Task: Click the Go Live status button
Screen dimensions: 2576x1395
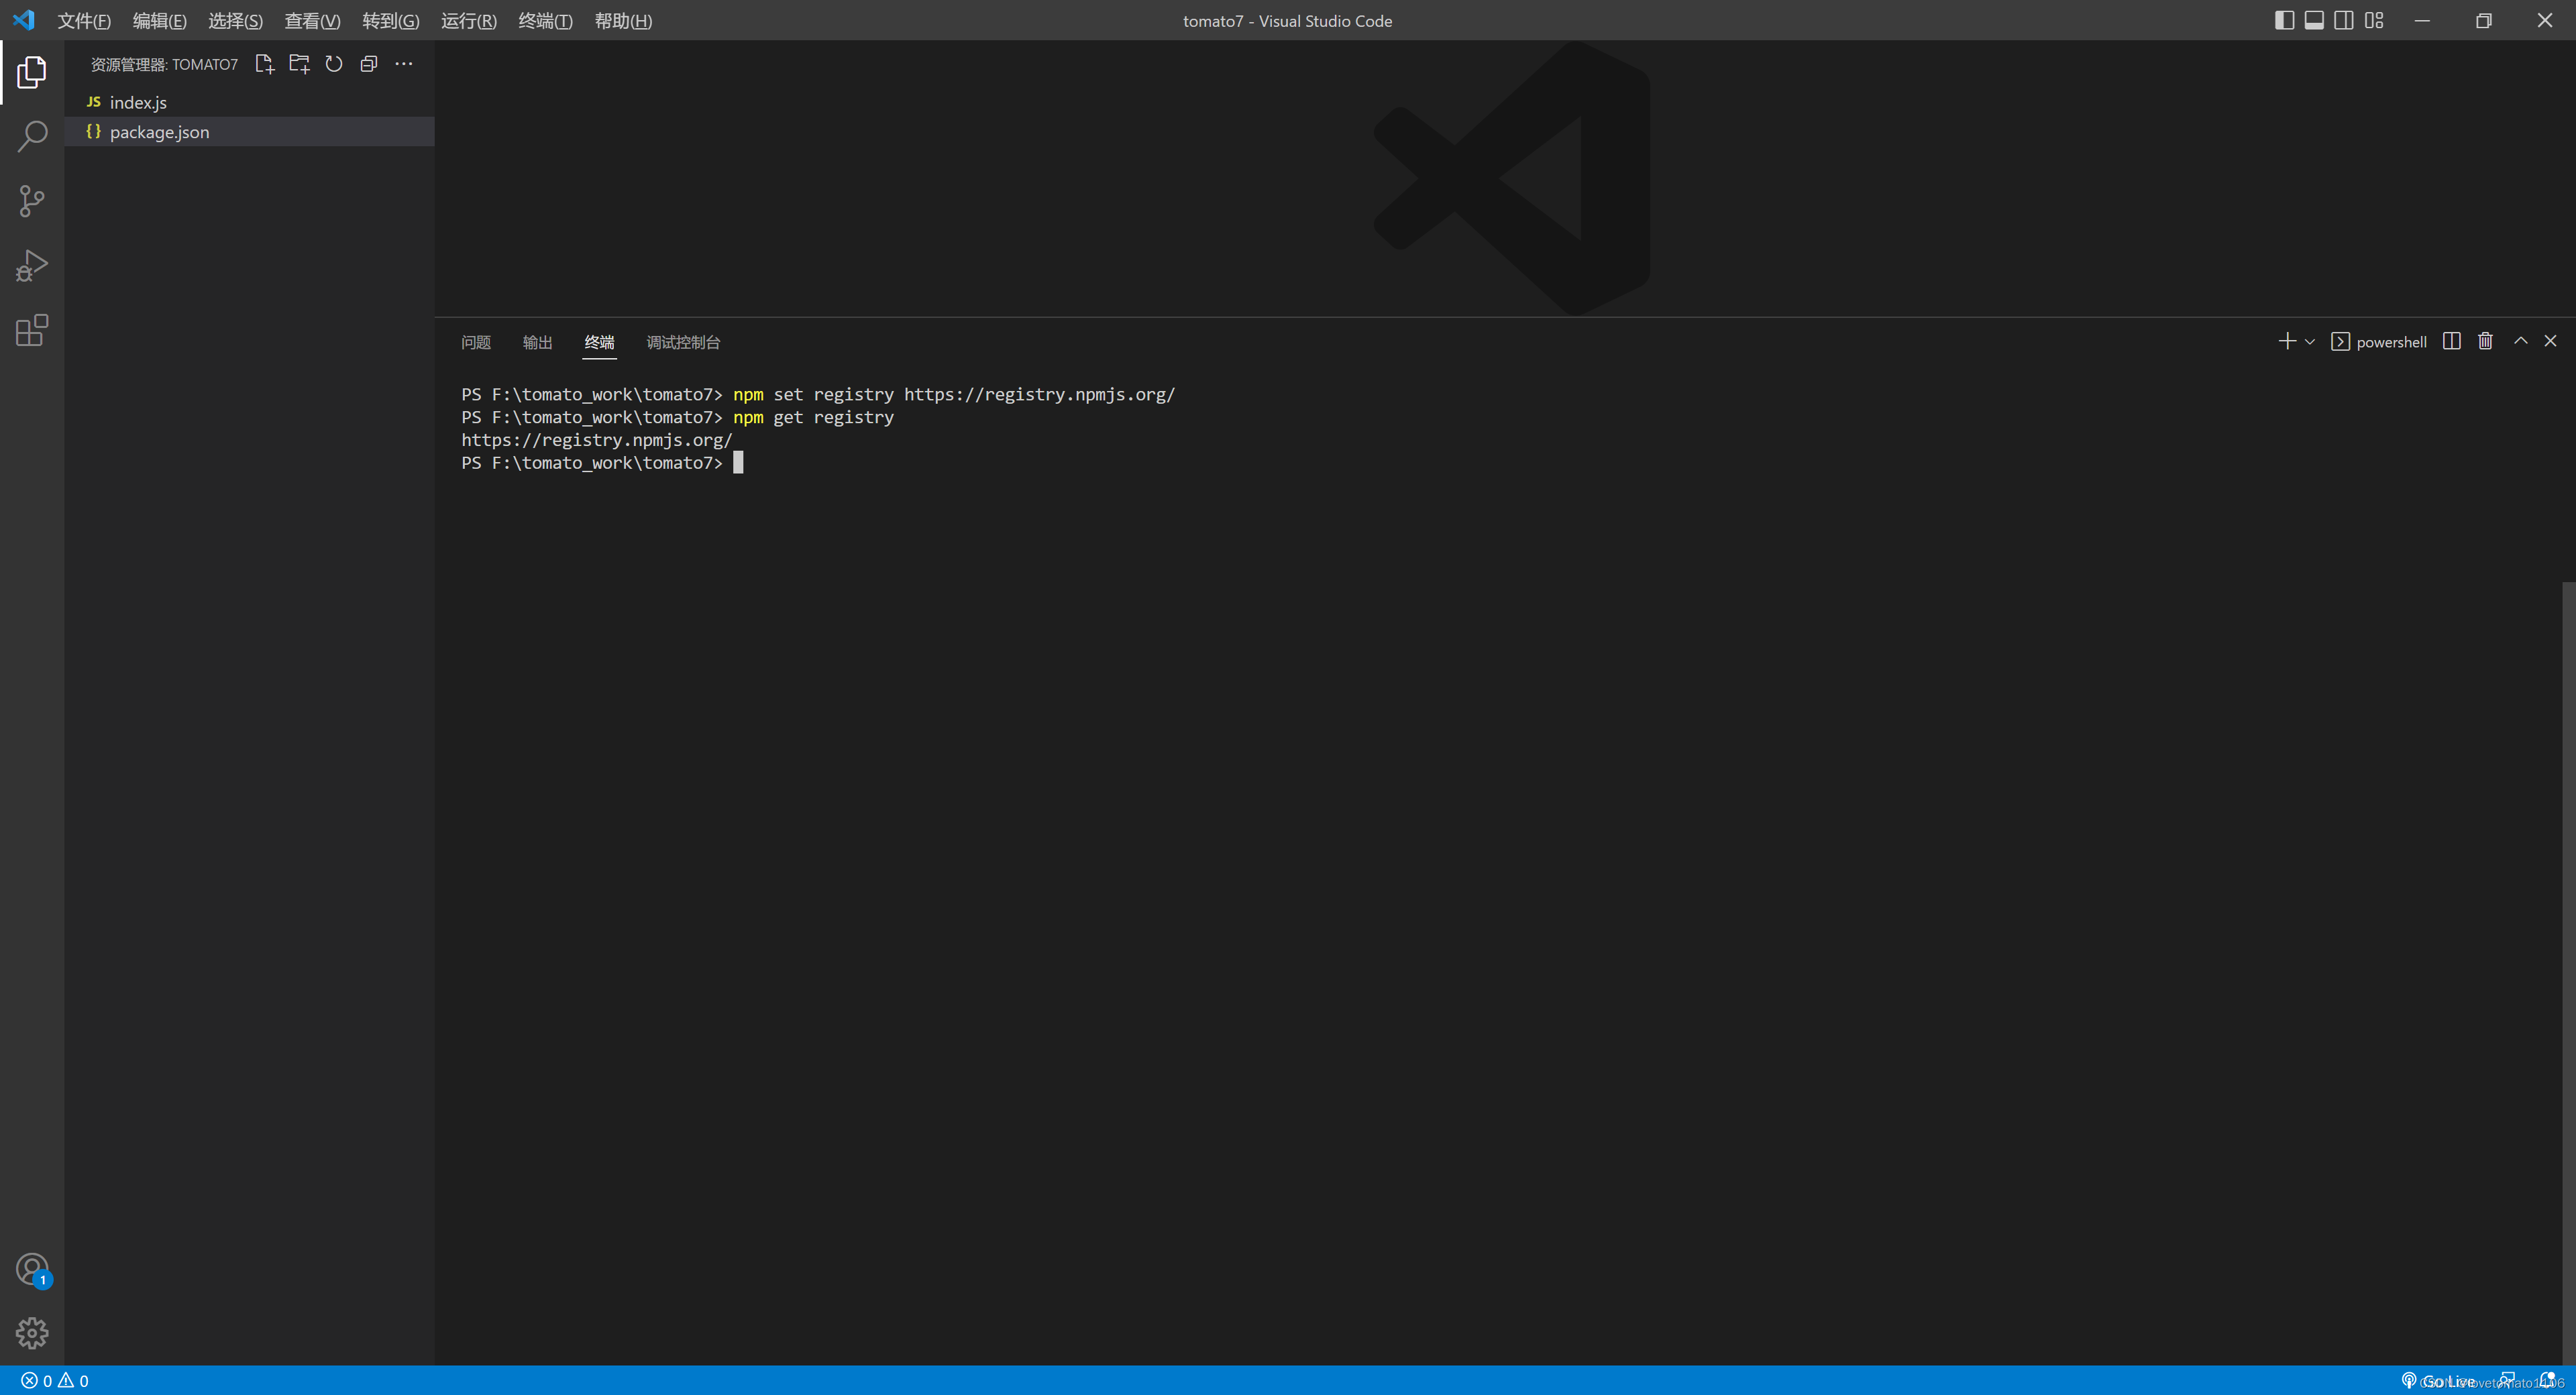Action: pos(2438,1381)
